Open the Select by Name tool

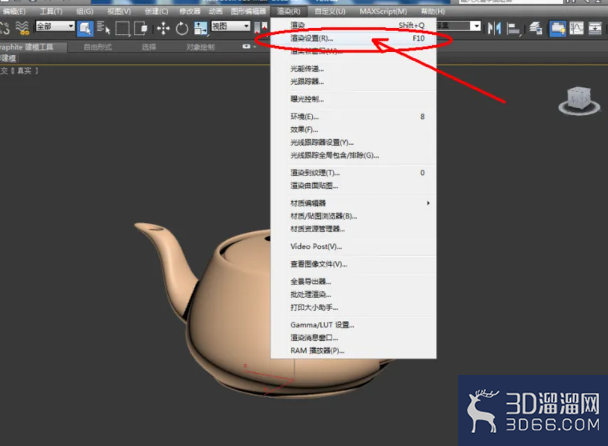(103, 28)
